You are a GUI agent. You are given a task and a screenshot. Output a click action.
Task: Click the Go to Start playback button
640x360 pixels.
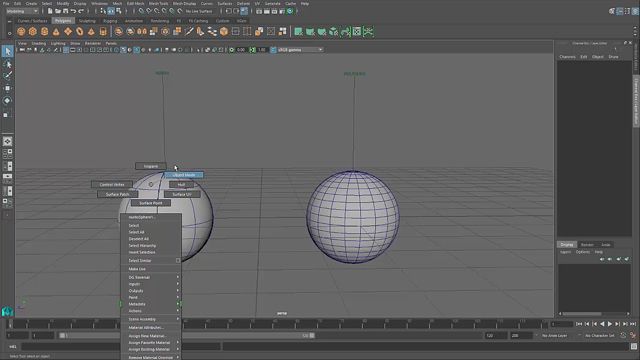579,324
